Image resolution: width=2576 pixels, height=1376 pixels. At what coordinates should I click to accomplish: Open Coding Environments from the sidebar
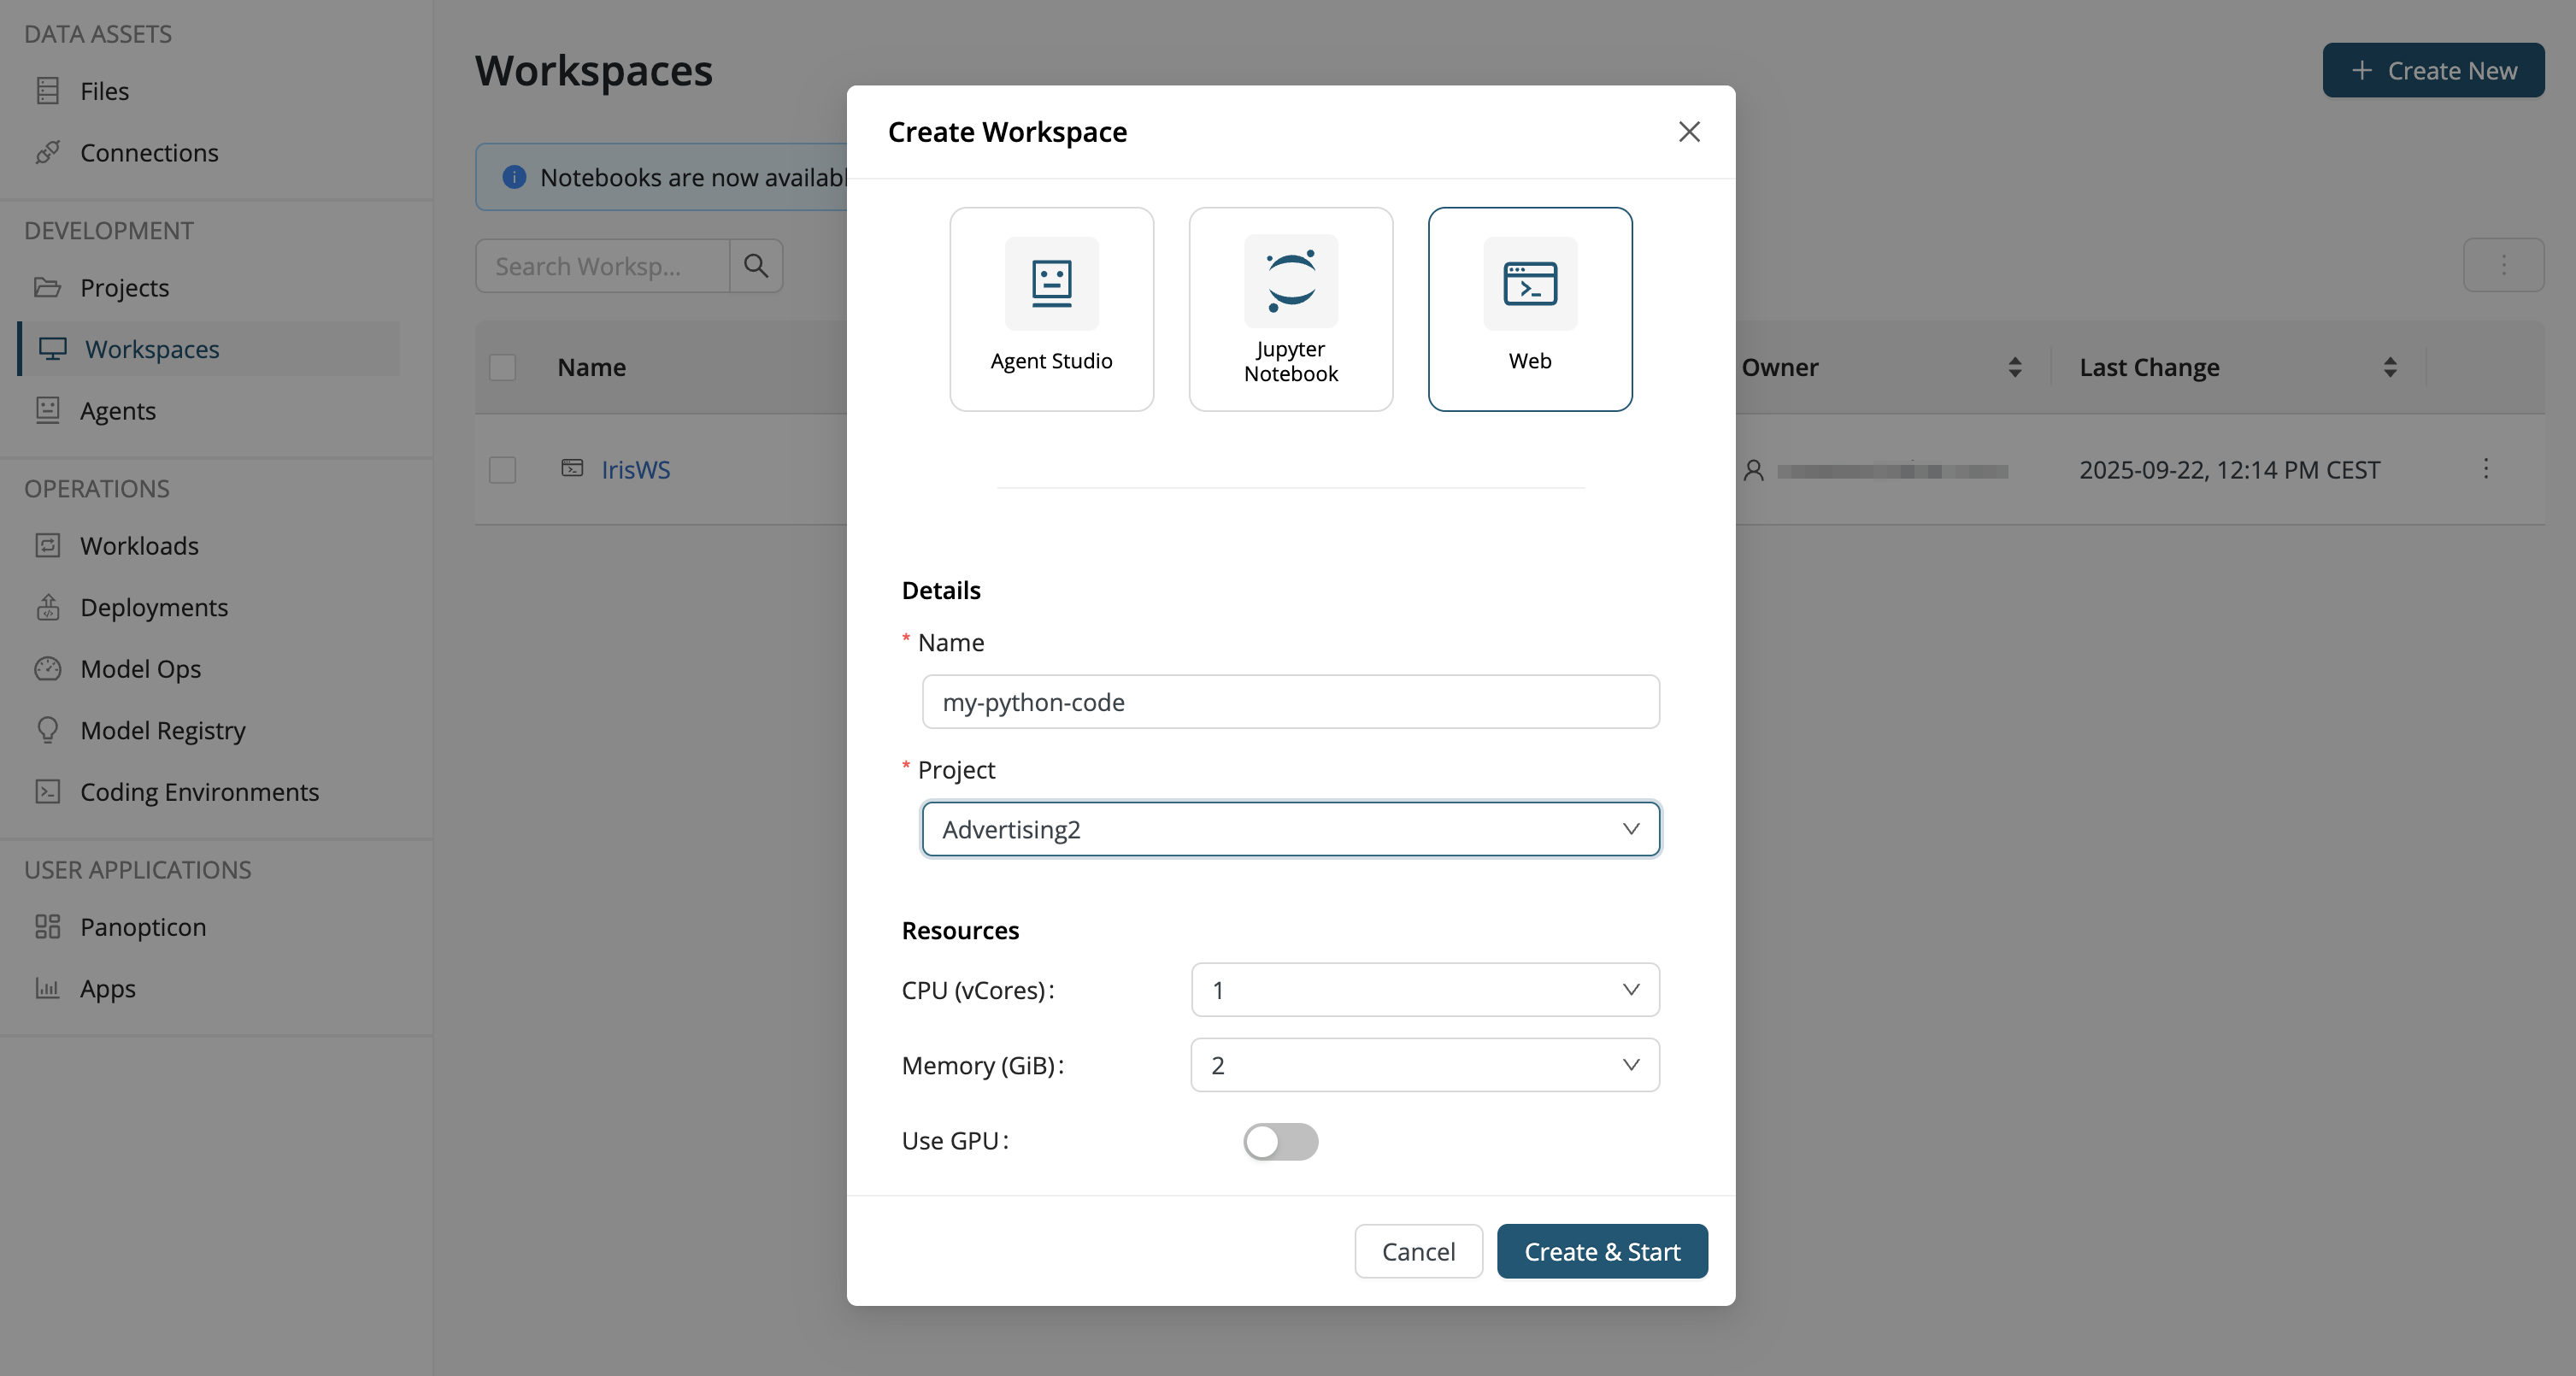(x=199, y=791)
